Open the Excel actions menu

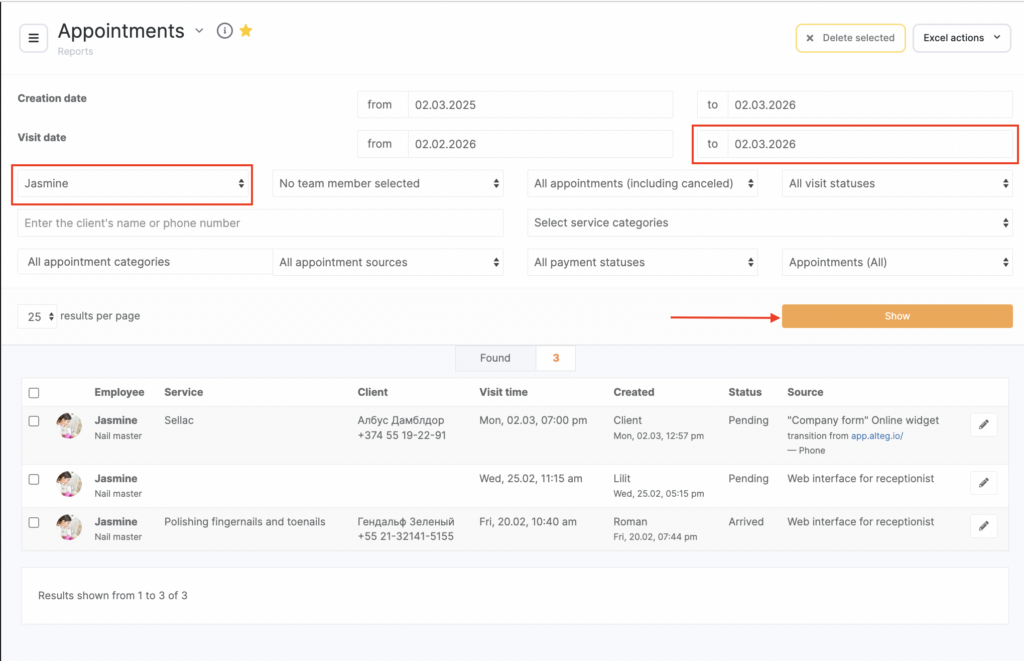click(x=961, y=38)
